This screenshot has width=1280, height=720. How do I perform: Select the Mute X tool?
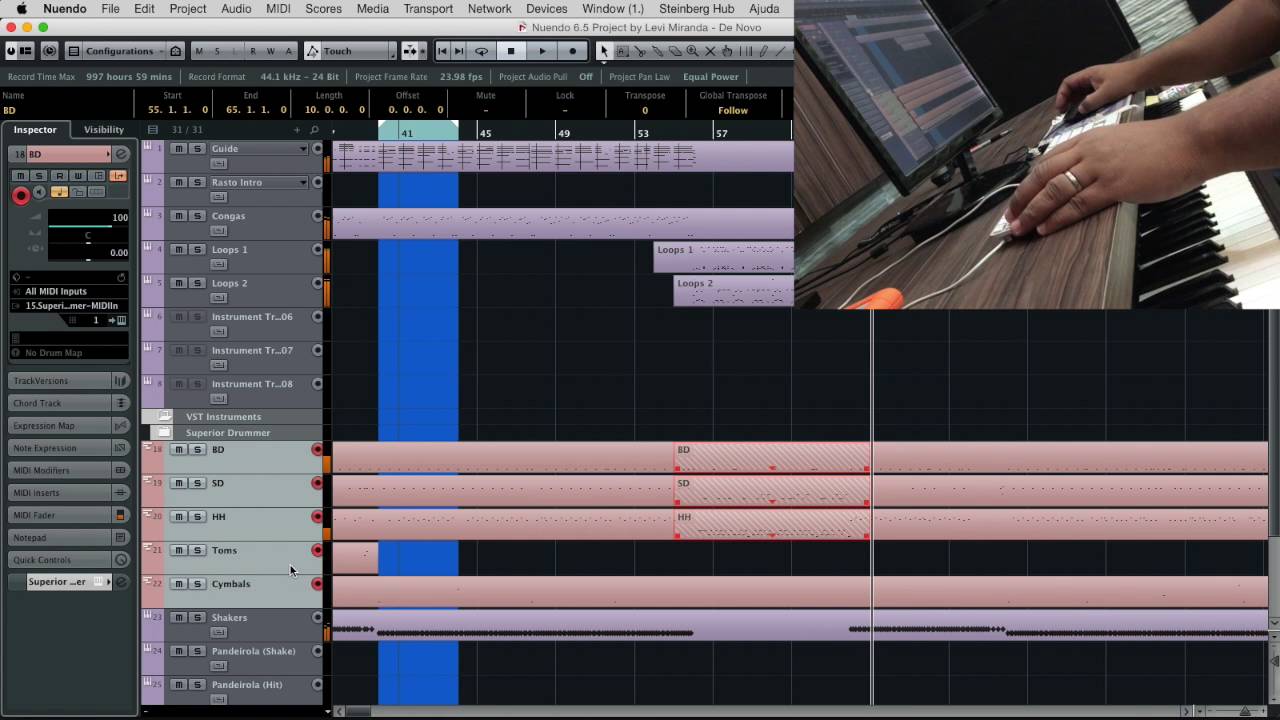point(710,51)
